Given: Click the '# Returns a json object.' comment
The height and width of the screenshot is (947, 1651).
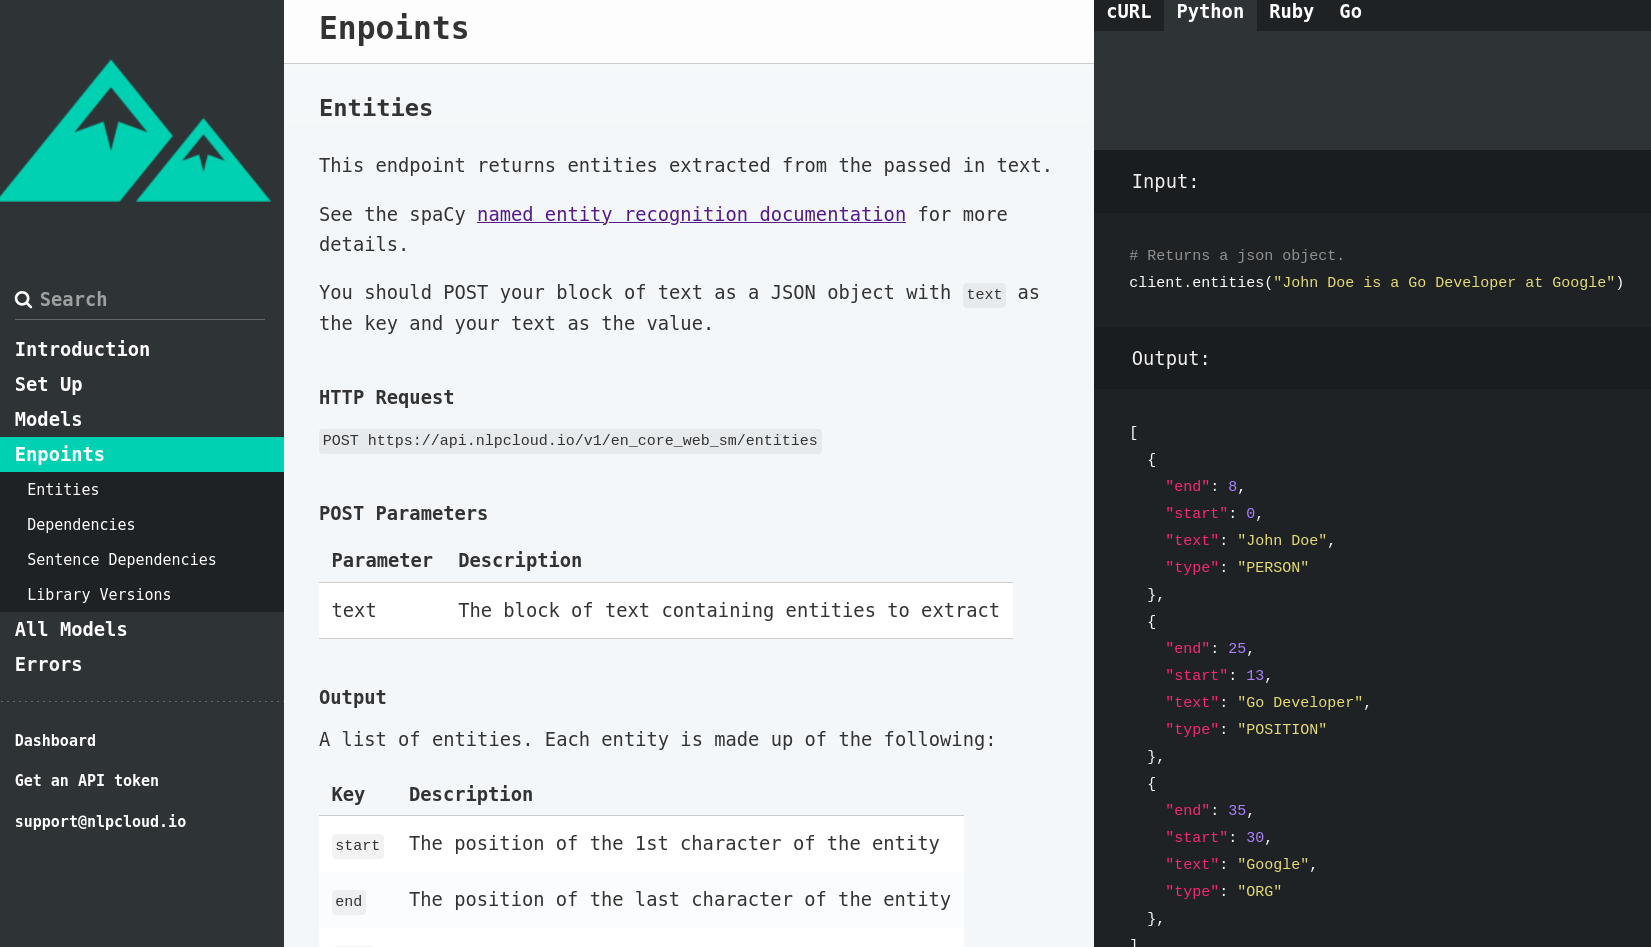Looking at the screenshot, I should tap(1236, 255).
